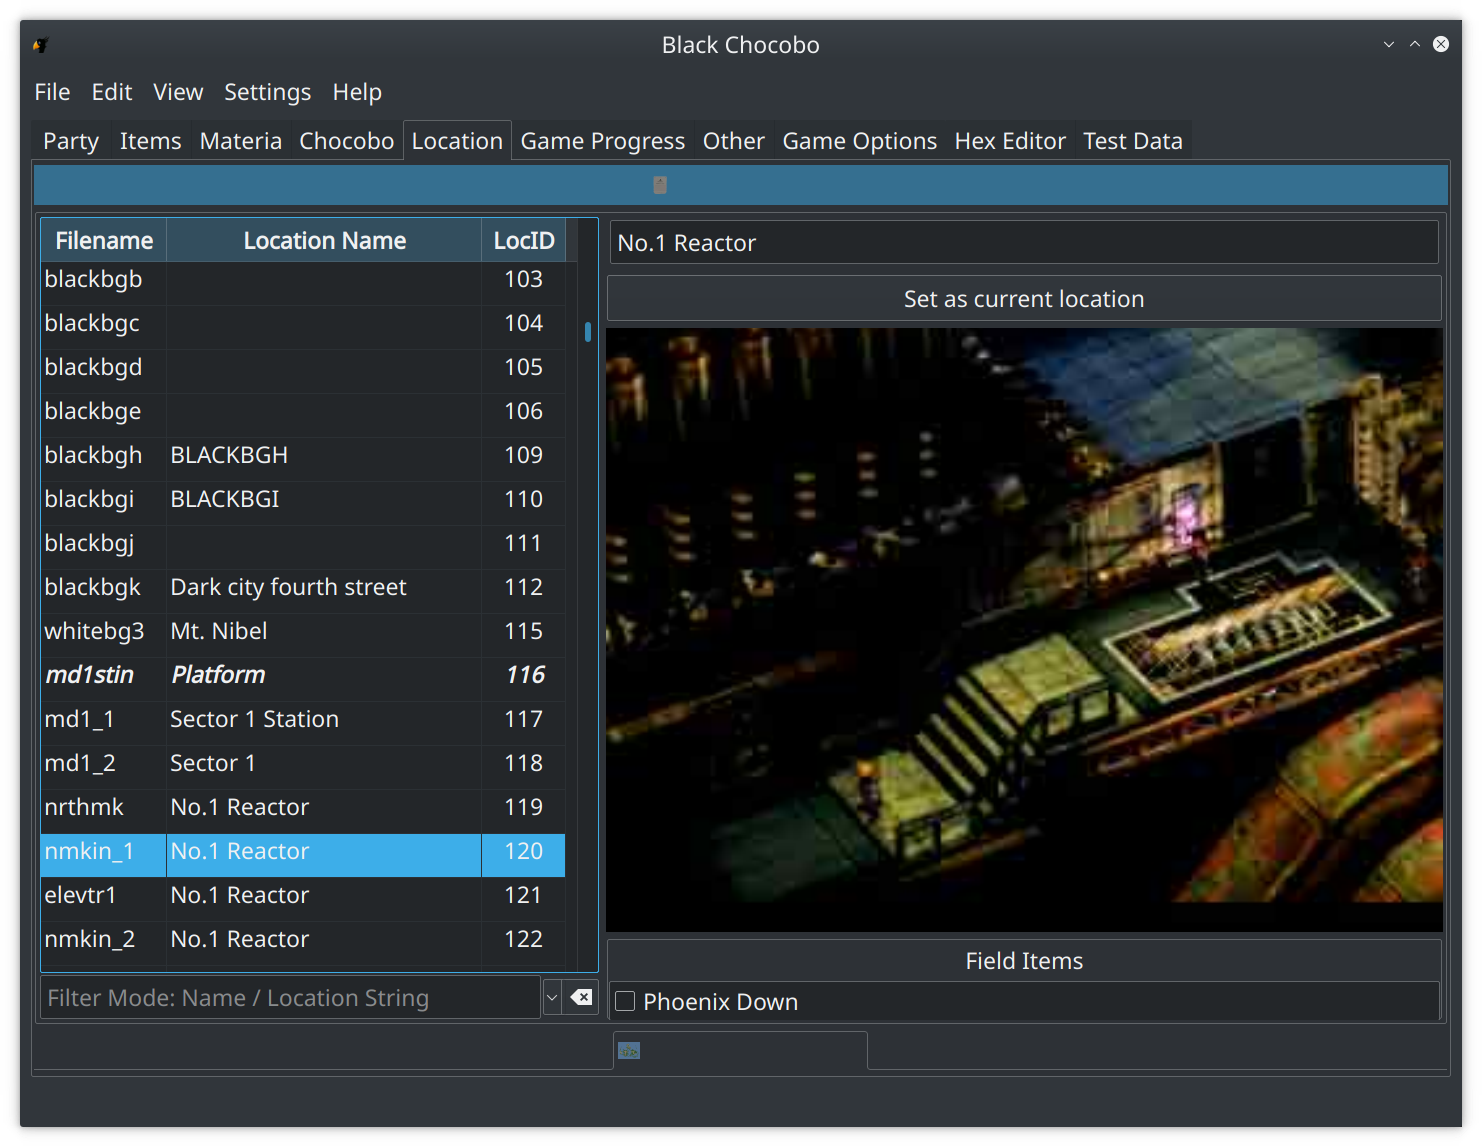The width and height of the screenshot is (1482, 1147).
Task: Open the View menu
Action: 178,92
